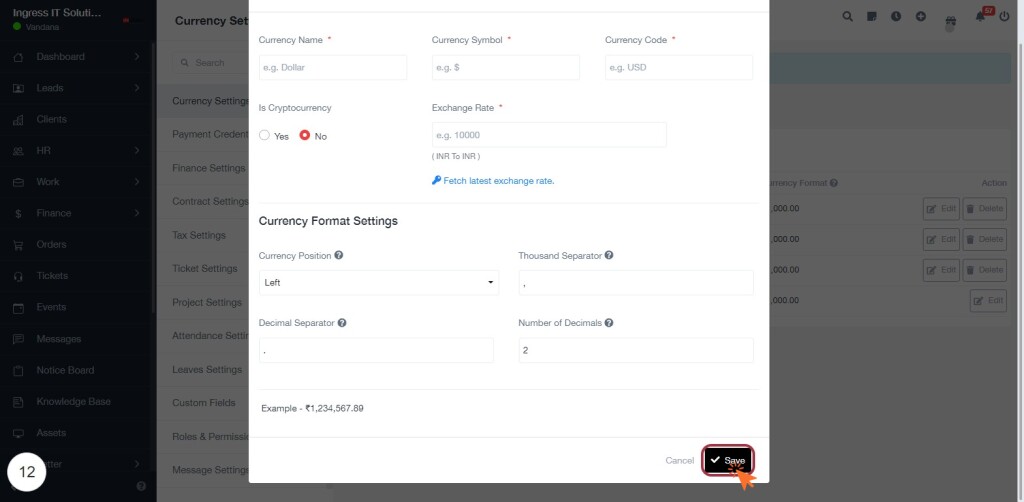Click the Work briefcase icon
The width and height of the screenshot is (1024, 502).
pyautogui.click(x=18, y=182)
